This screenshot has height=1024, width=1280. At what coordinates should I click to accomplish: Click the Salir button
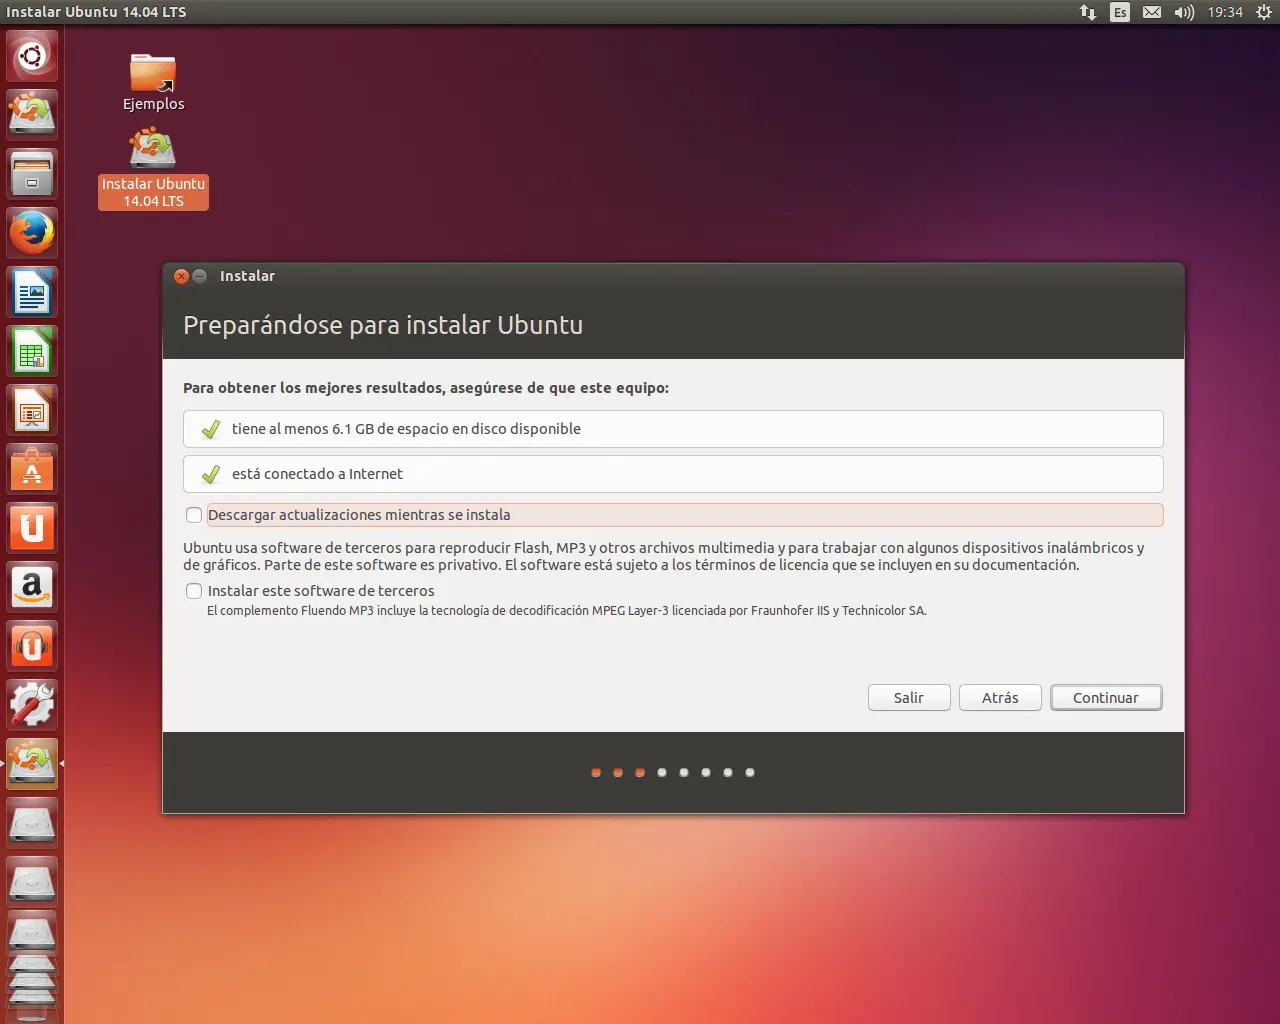coord(909,698)
